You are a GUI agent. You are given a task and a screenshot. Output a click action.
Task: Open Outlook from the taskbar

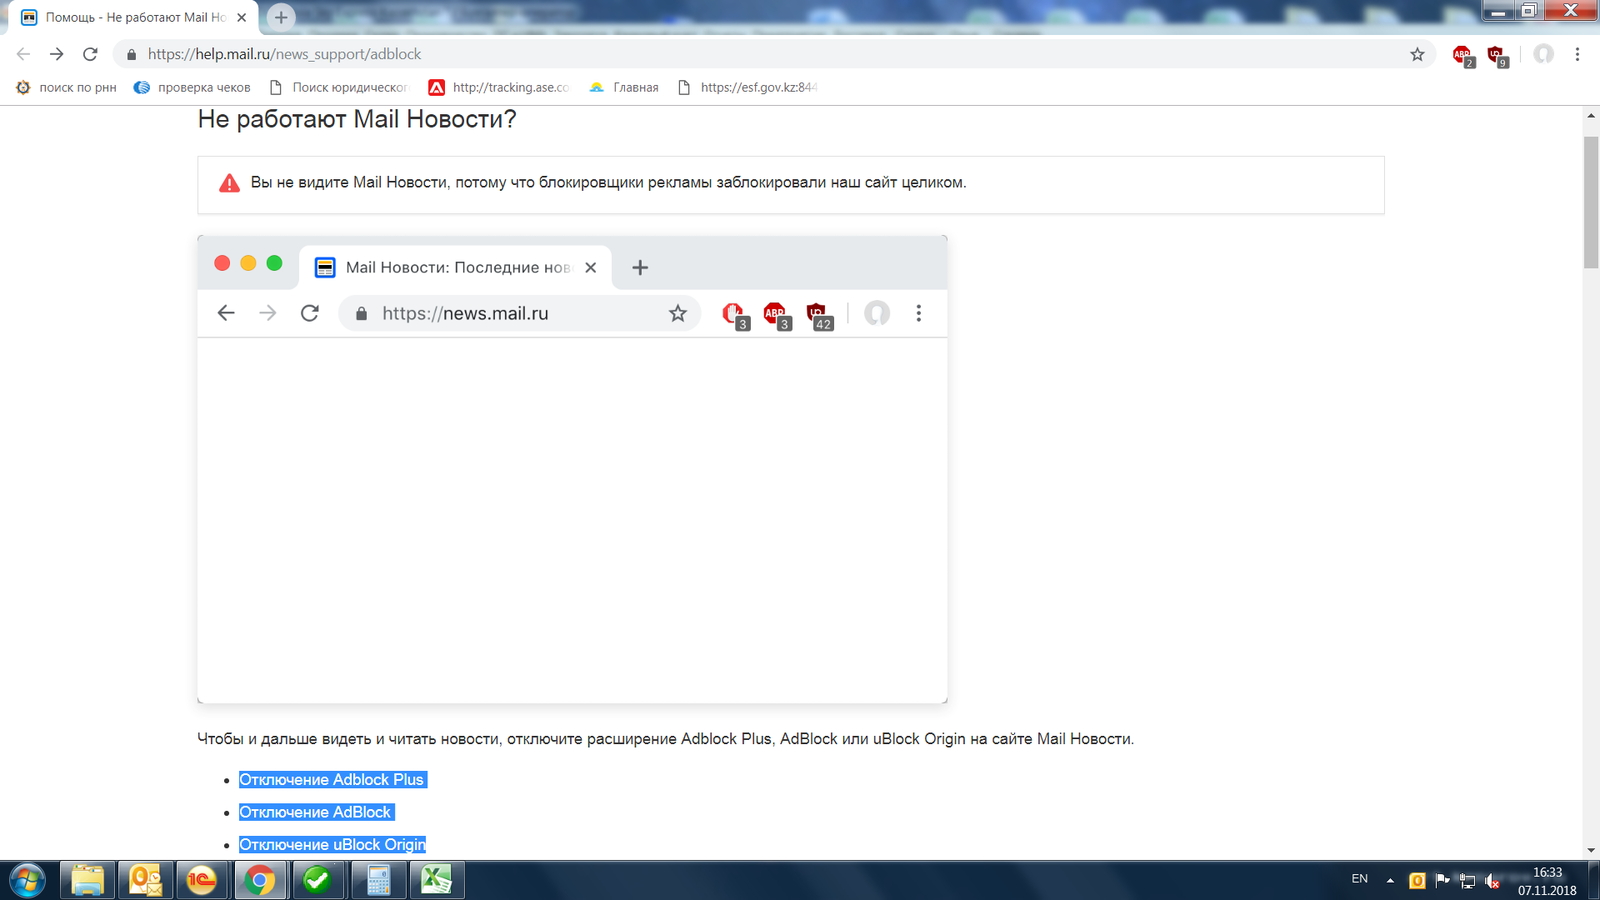tap(145, 880)
